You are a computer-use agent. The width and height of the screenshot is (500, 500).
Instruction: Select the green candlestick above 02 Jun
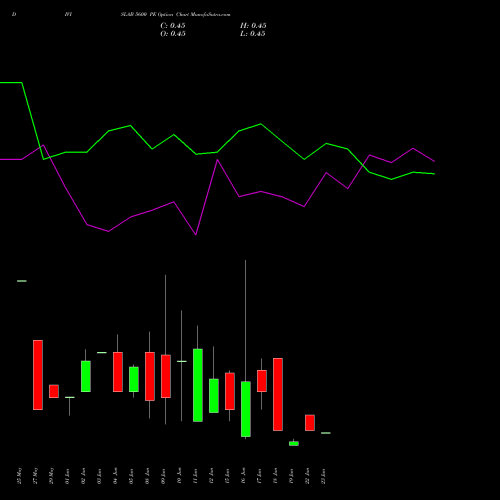[x=86, y=376]
